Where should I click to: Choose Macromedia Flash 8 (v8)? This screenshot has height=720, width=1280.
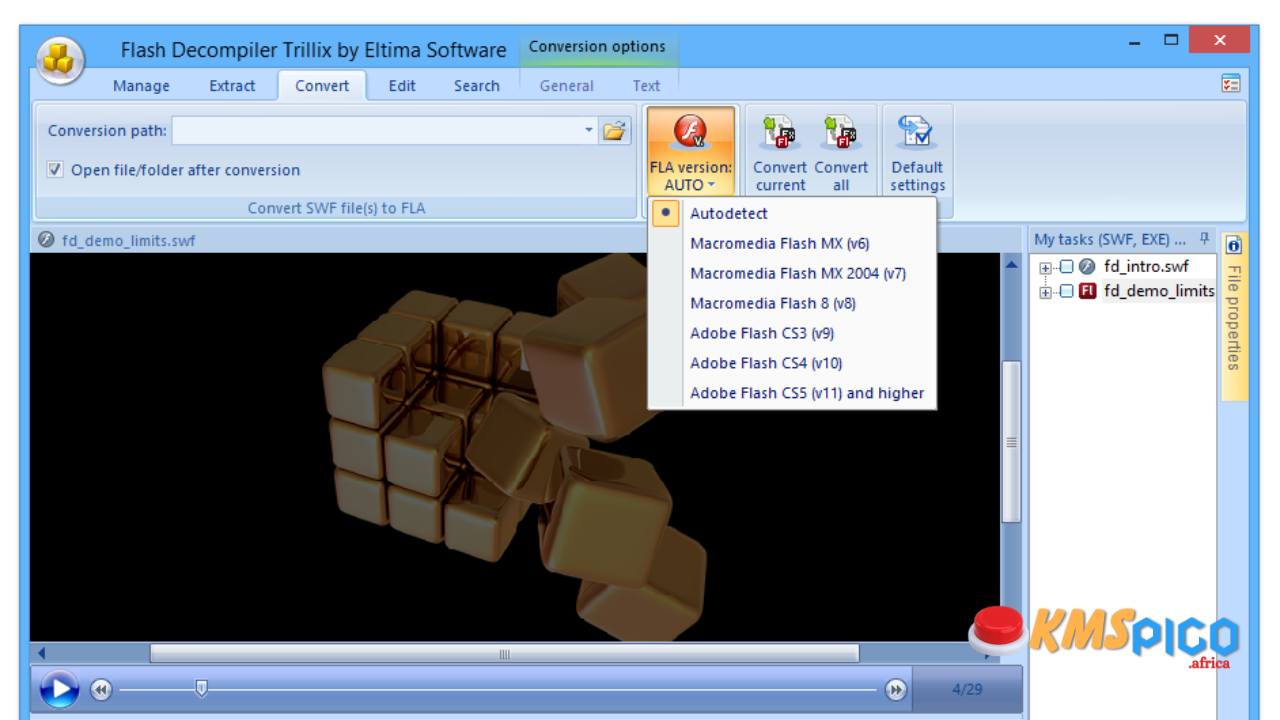(792, 303)
